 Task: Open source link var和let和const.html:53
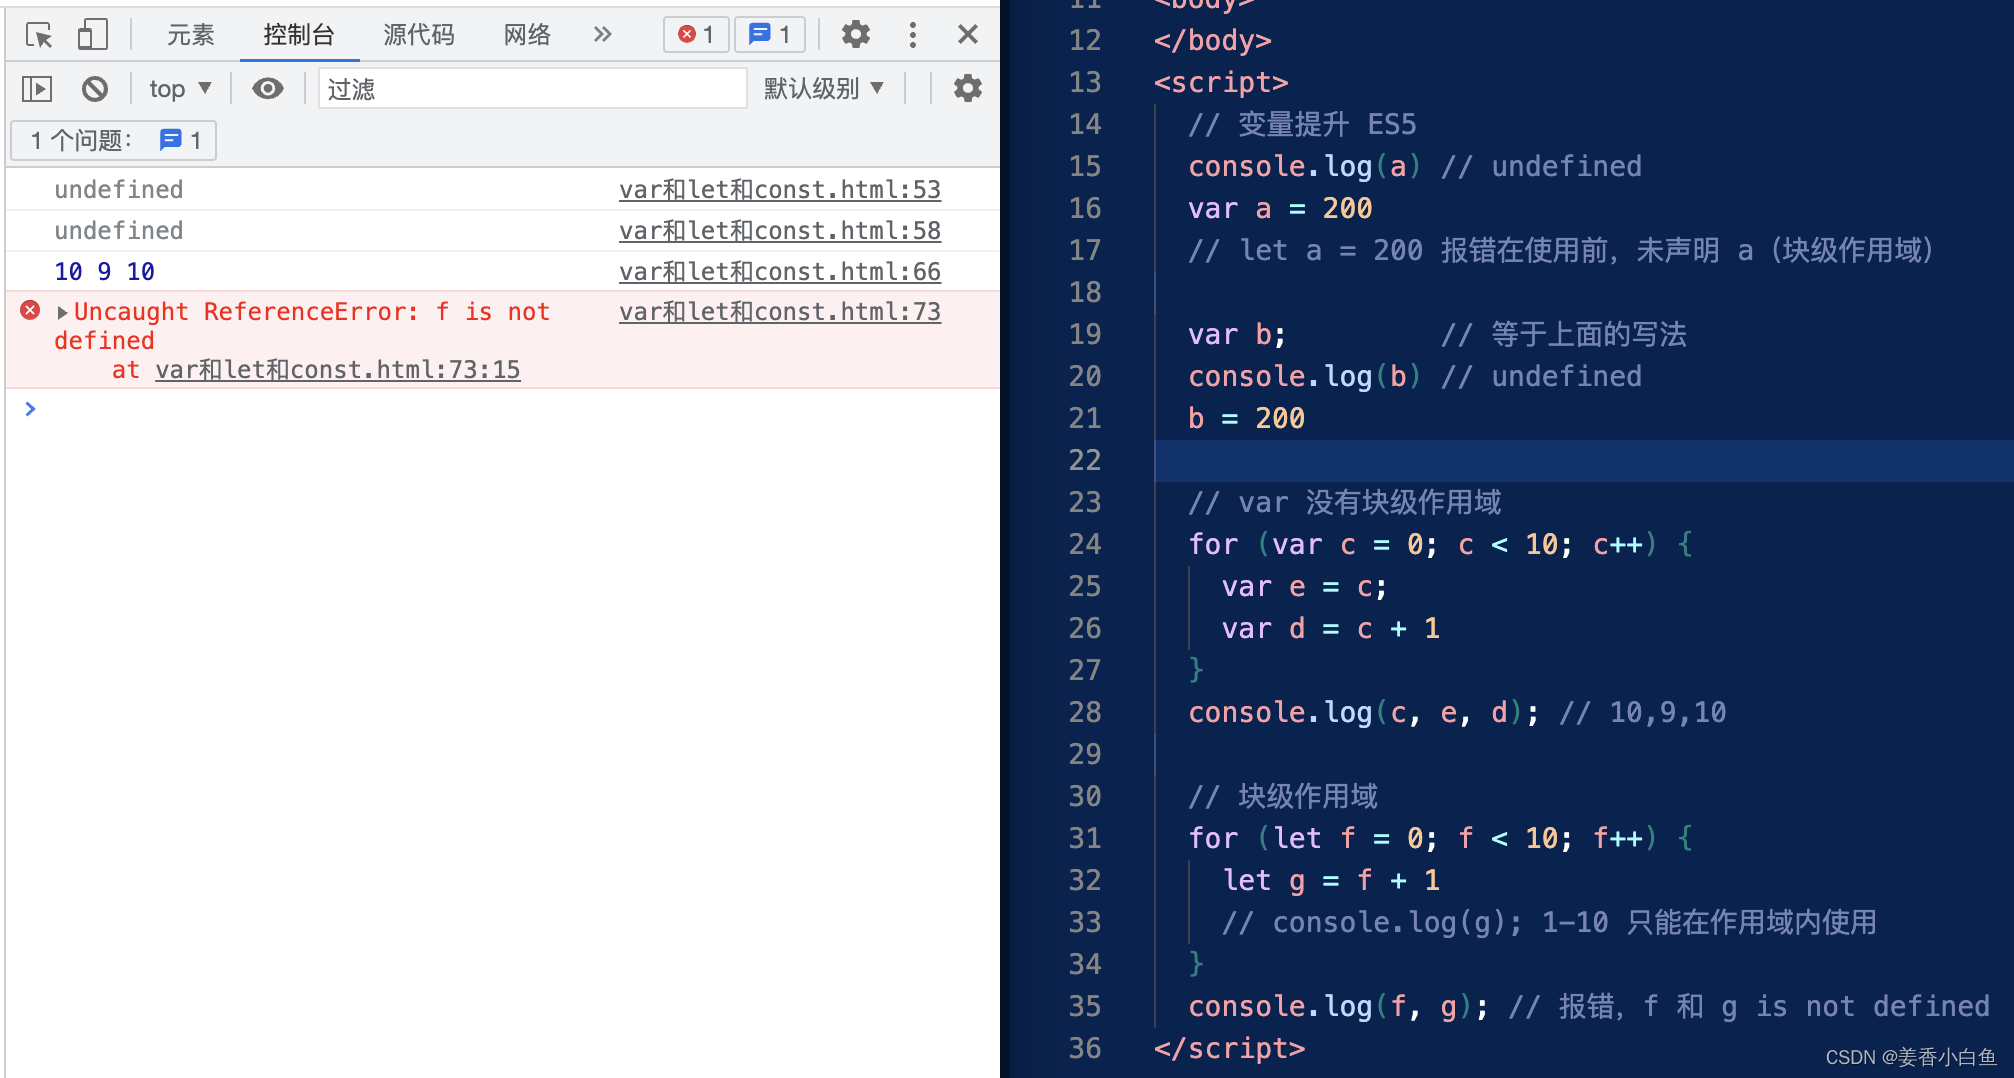[780, 189]
